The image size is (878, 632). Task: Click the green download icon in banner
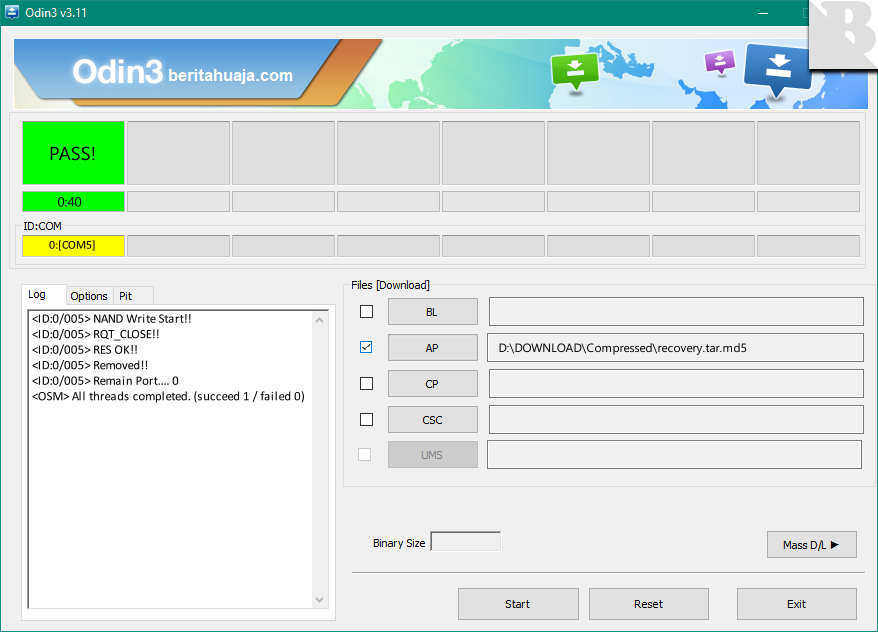575,69
